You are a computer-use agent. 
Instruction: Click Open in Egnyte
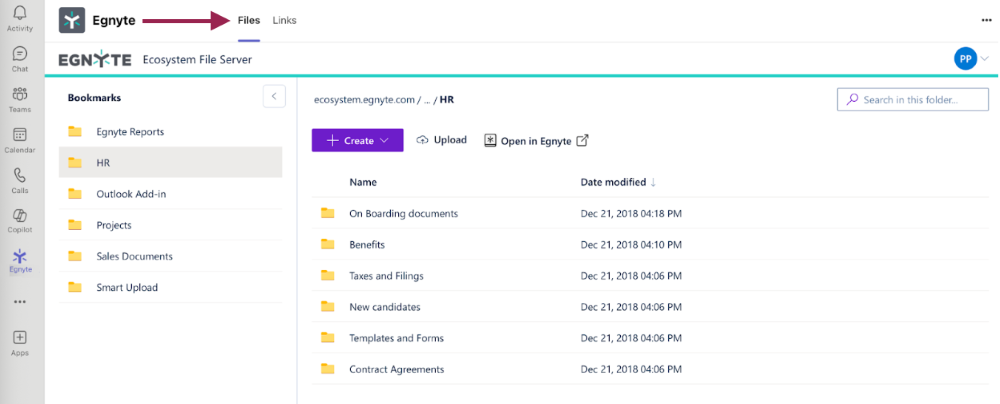point(536,141)
